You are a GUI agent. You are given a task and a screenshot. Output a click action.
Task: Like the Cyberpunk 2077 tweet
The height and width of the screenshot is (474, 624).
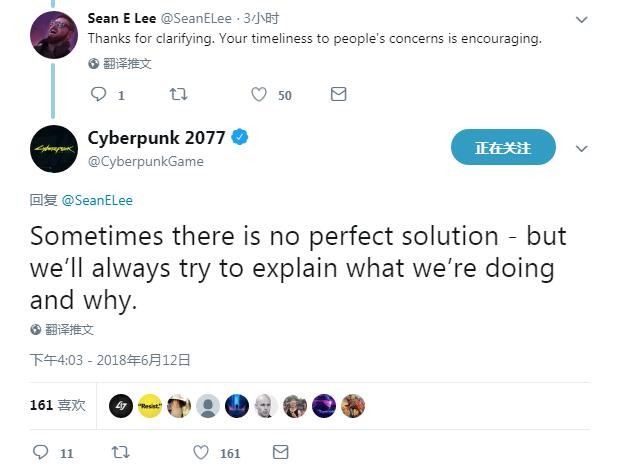201,452
